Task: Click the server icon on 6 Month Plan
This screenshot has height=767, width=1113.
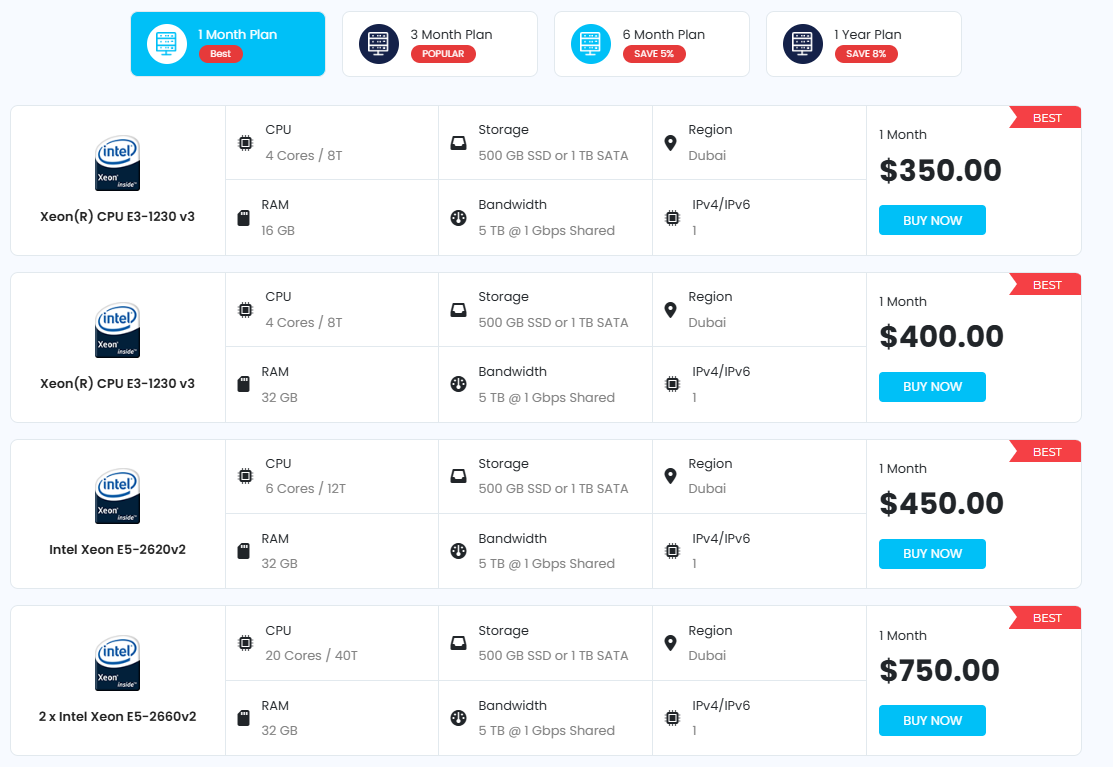Action: click(591, 44)
